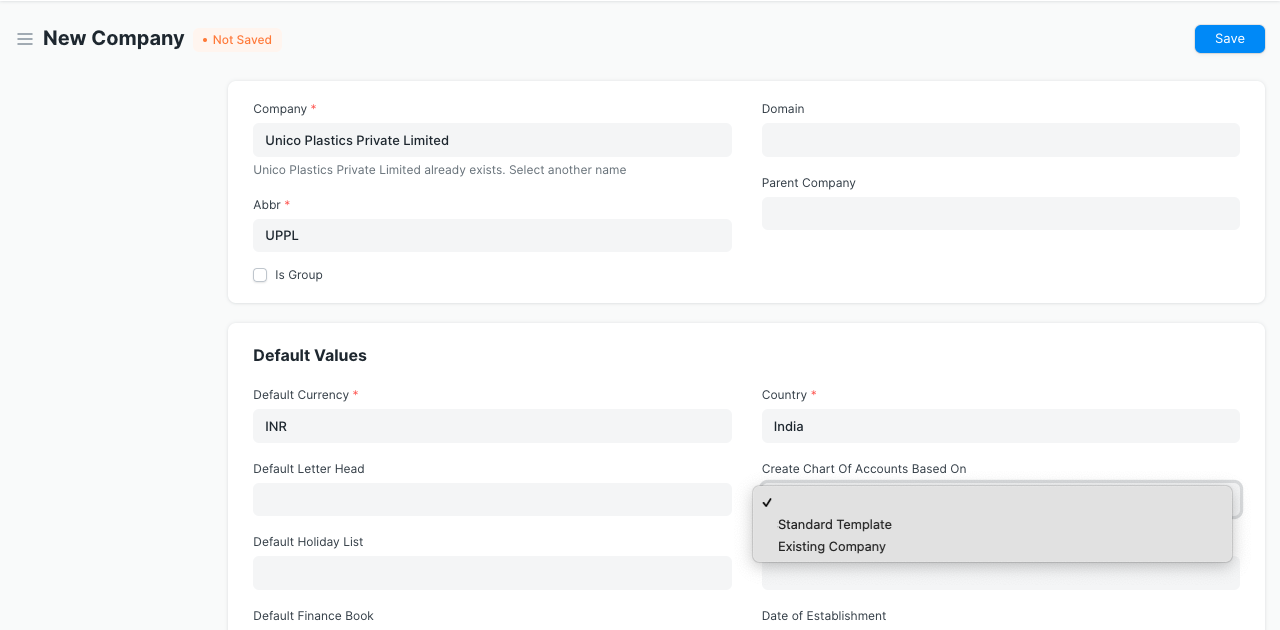Click the Create Chart Of Accounts Based On label

coord(864,469)
